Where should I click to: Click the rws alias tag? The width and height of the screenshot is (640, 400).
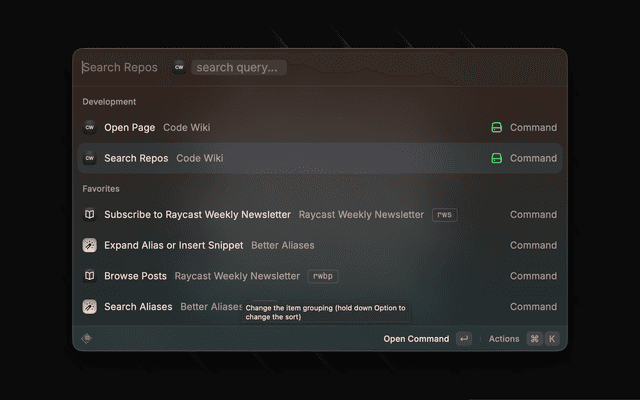[x=444, y=215]
